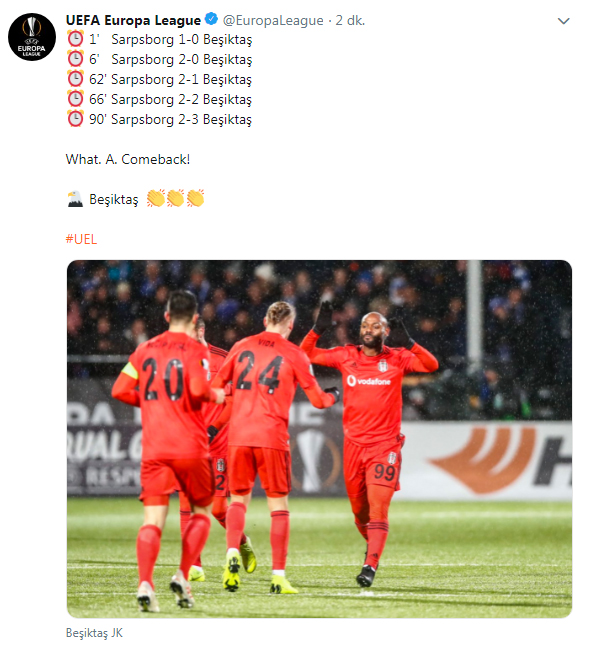Click the alarm clock emoji beside 62' score
605x650 pixels.
75,78
